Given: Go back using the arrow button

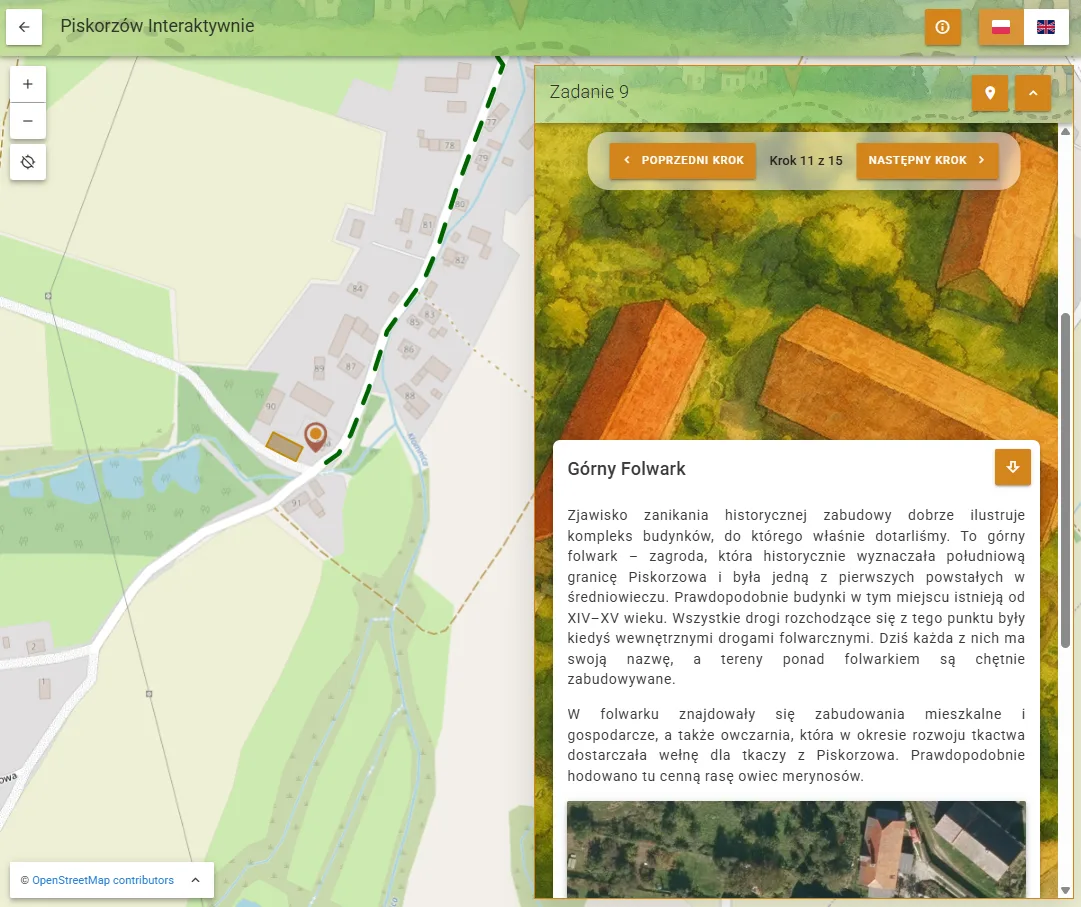Looking at the screenshot, I should pos(24,27).
